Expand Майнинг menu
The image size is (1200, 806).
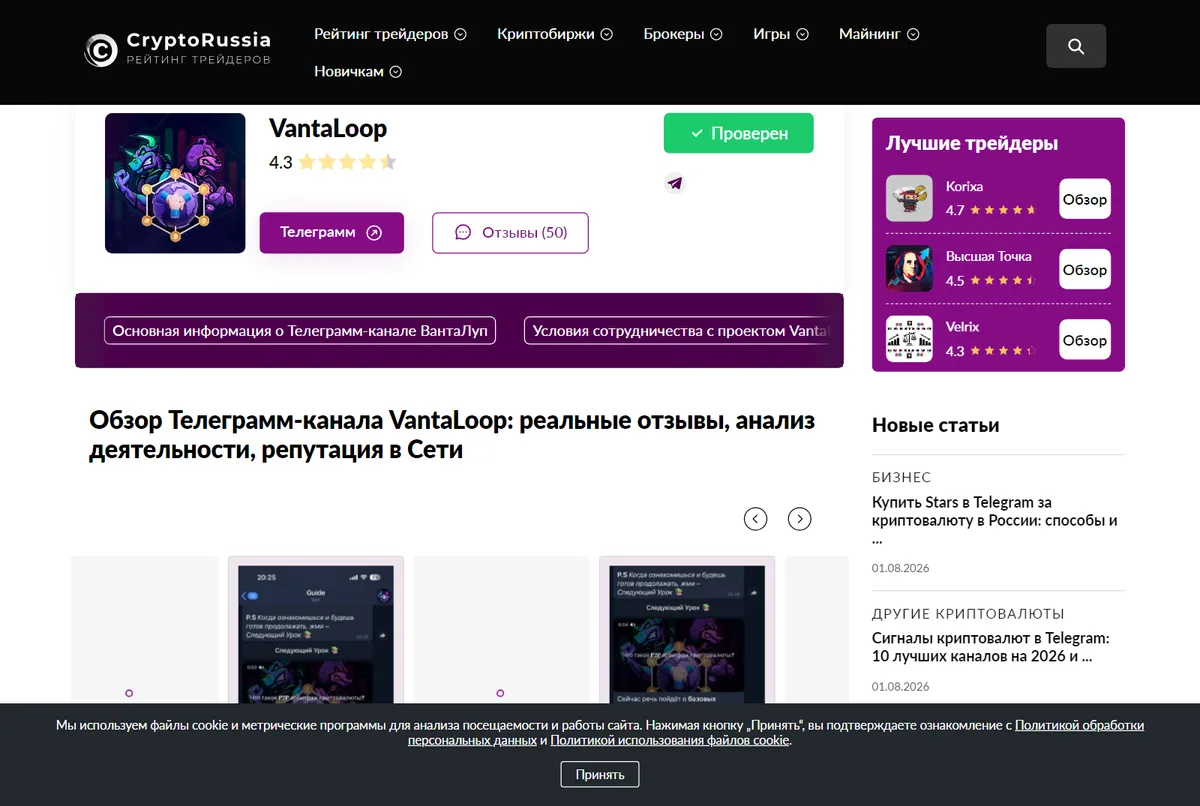879,34
